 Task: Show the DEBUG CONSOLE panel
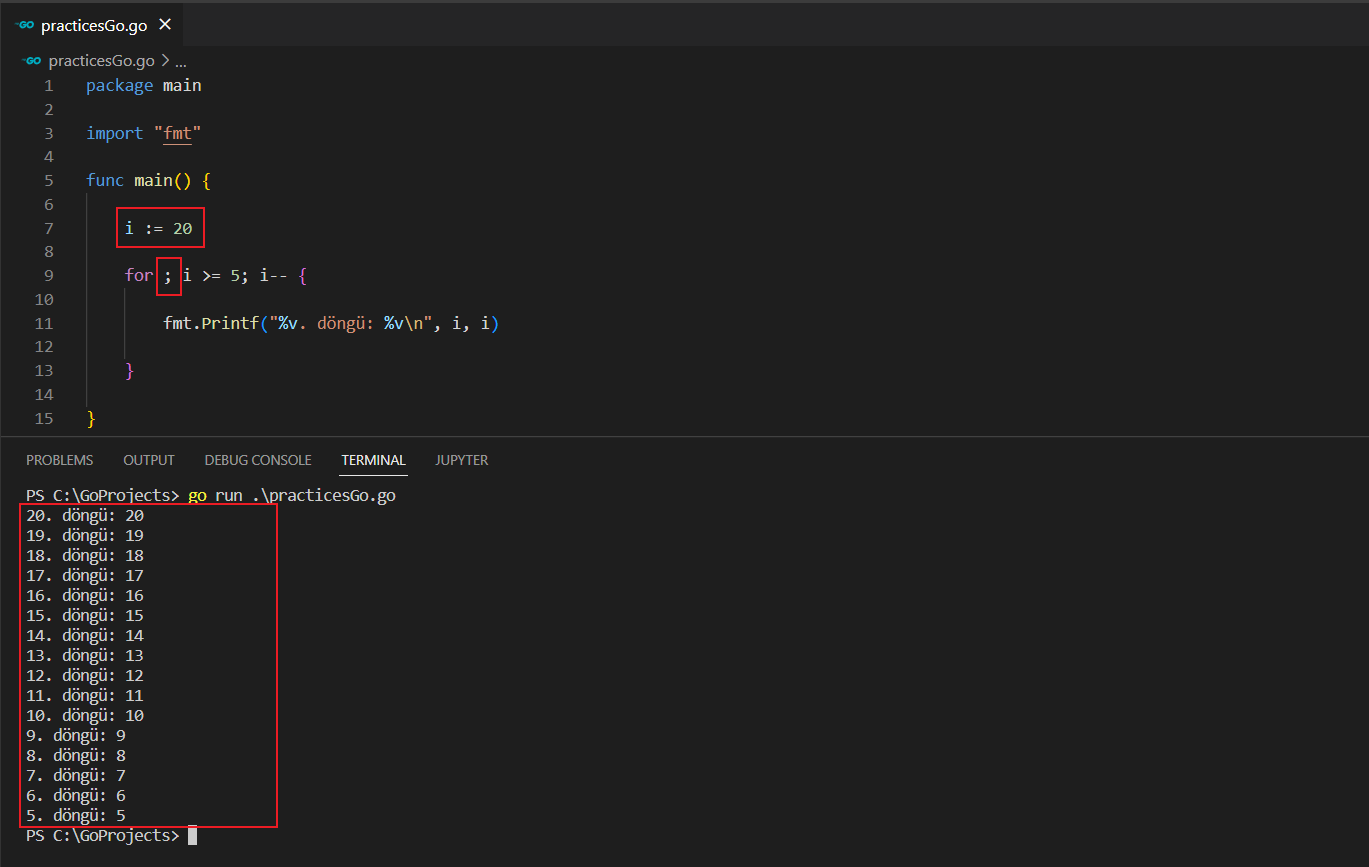point(258,460)
